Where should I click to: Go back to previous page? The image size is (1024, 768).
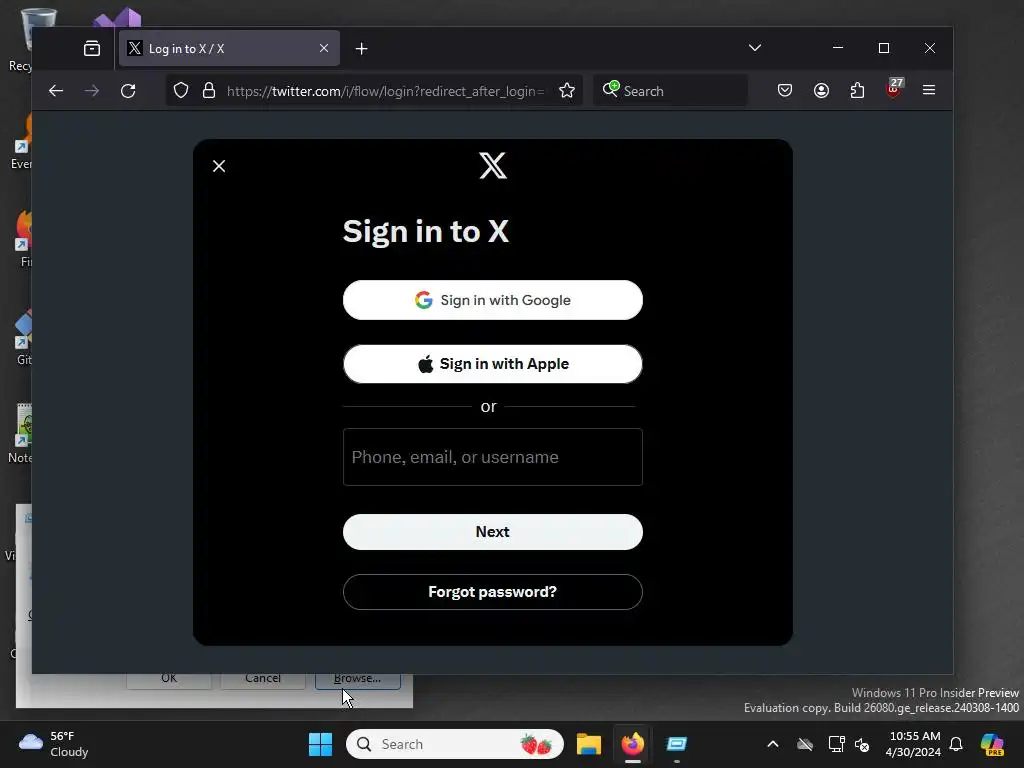point(56,91)
